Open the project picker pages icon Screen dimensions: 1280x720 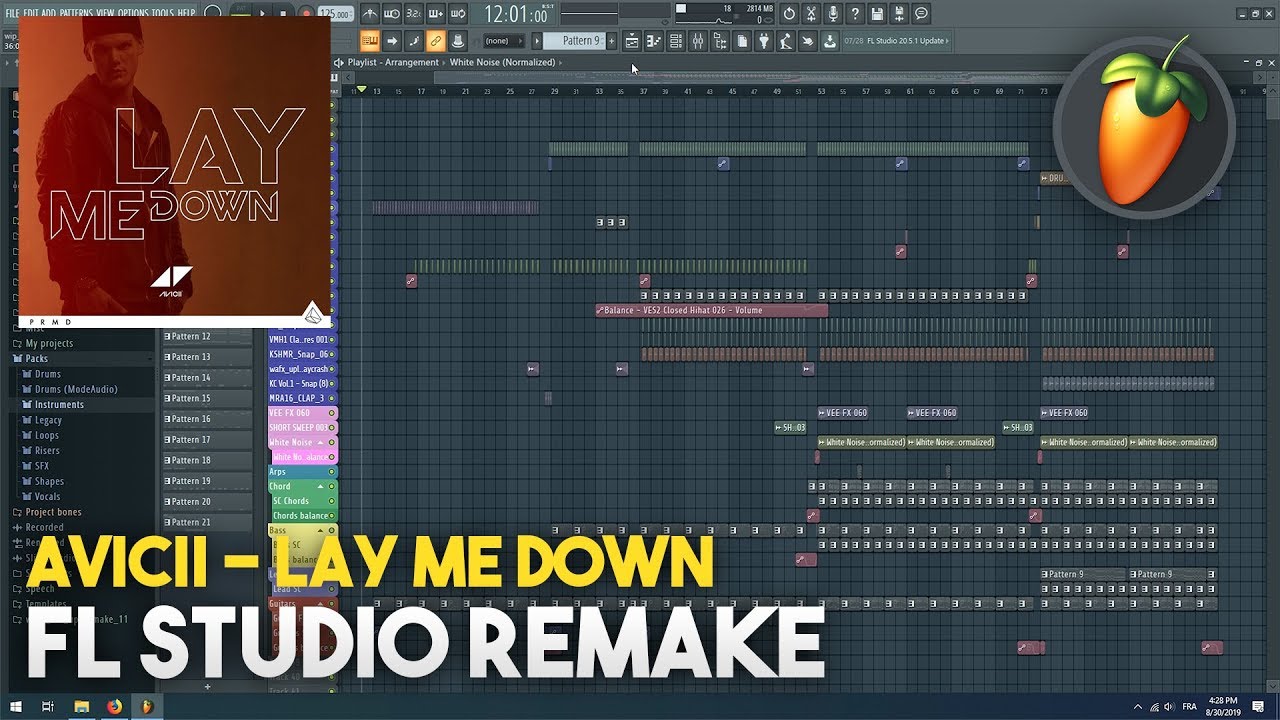[x=742, y=41]
